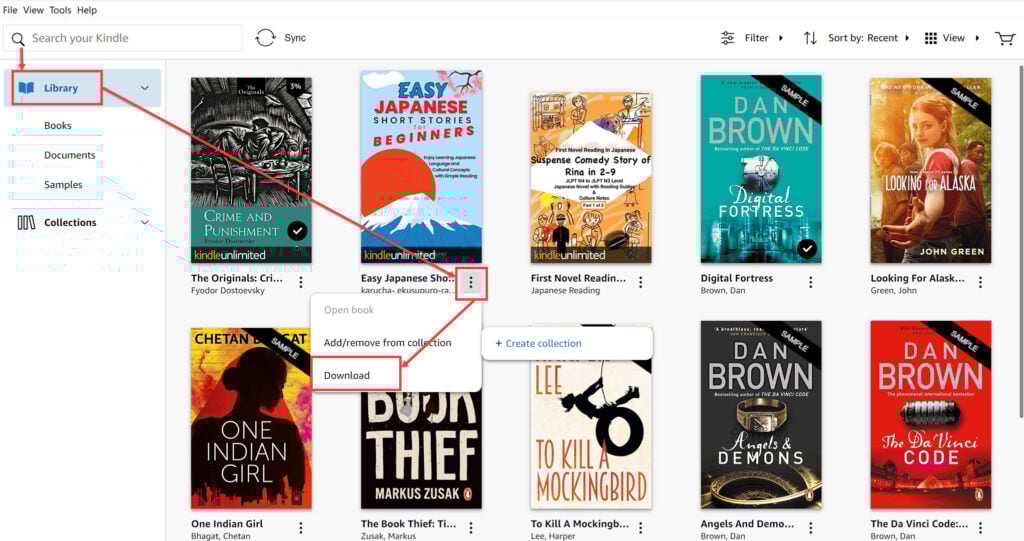The height and width of the screenshot is (541, 1024).
Task: Click downloaded checkmark on Crime and Punishment
Action: click(x=297, y=231)
